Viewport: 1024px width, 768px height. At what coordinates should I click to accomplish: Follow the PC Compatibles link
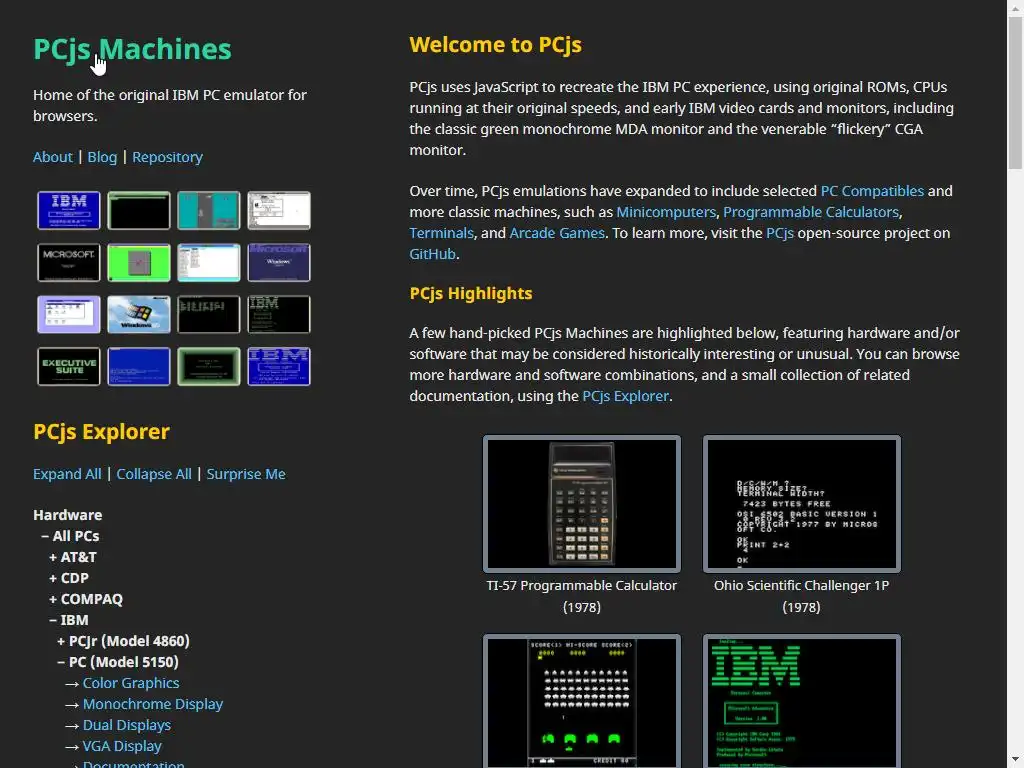pos(872,191)
